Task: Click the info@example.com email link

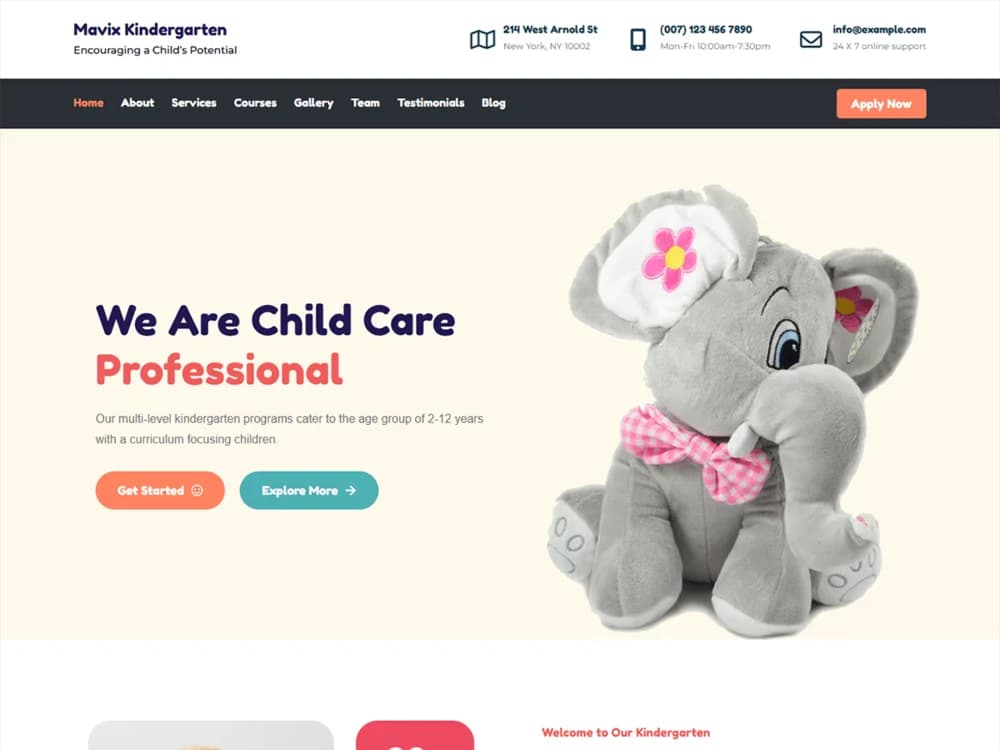Action: coord(879,29)
